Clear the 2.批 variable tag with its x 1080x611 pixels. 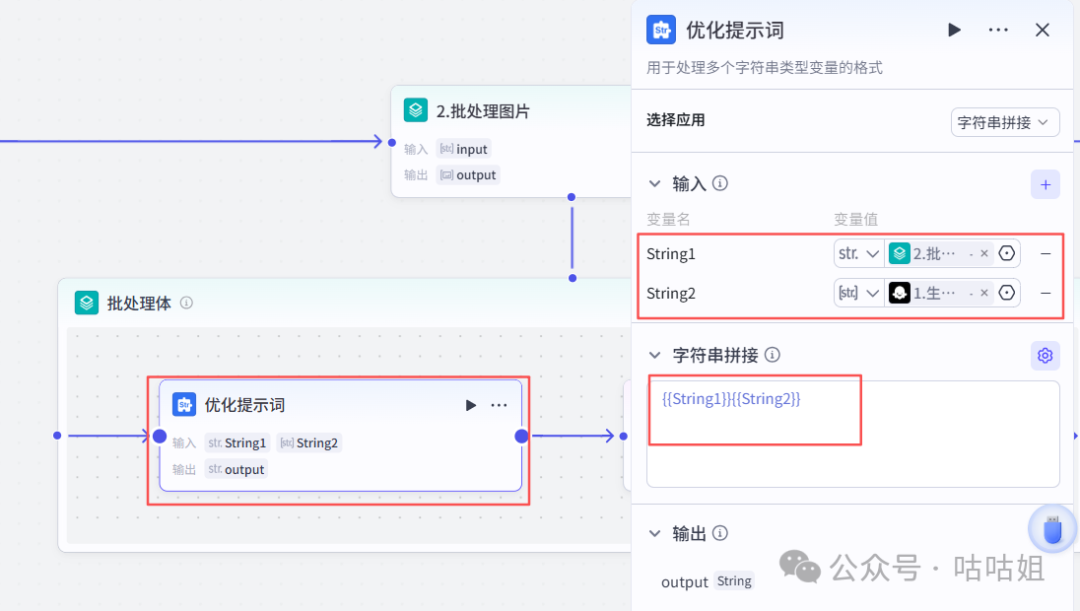985,253
